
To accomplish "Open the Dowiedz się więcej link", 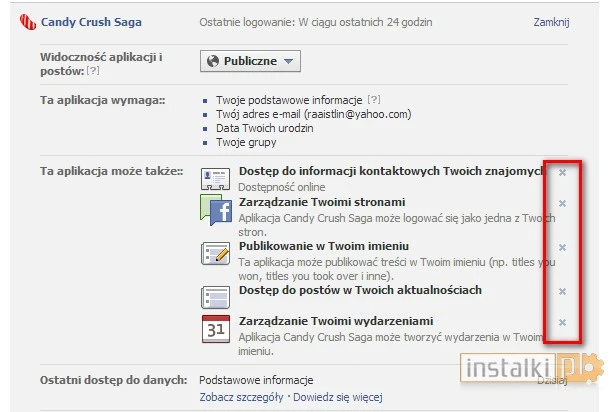I will [338, 397].
